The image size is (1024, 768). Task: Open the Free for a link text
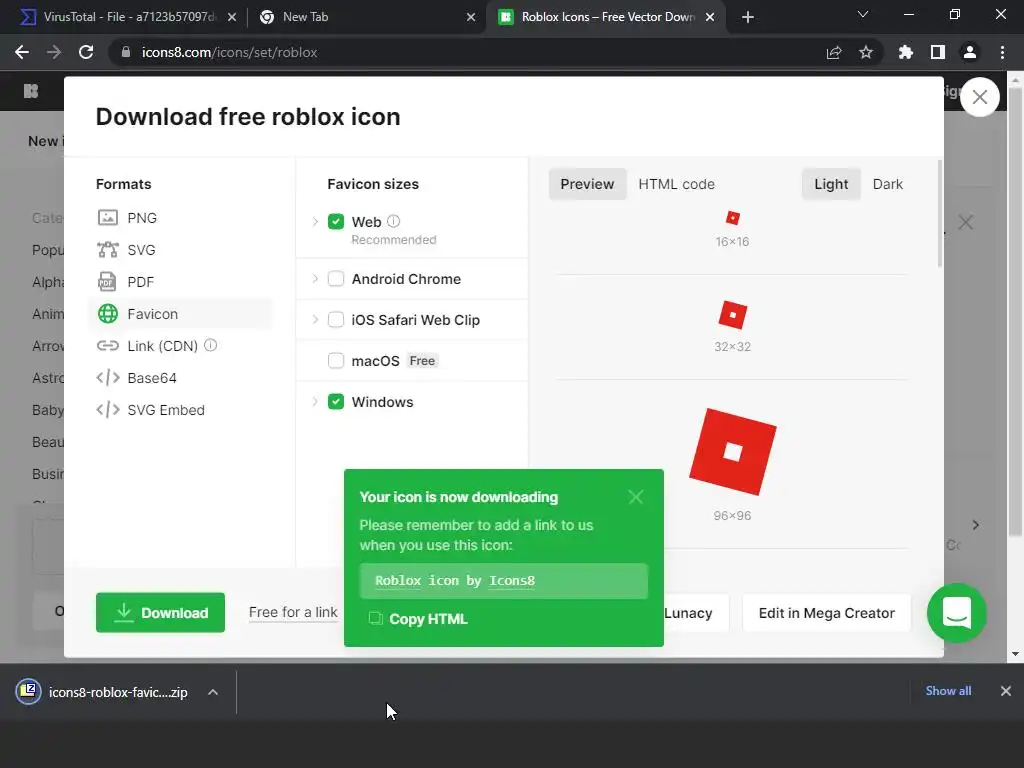pyautogui.click(x=293, y=613)
